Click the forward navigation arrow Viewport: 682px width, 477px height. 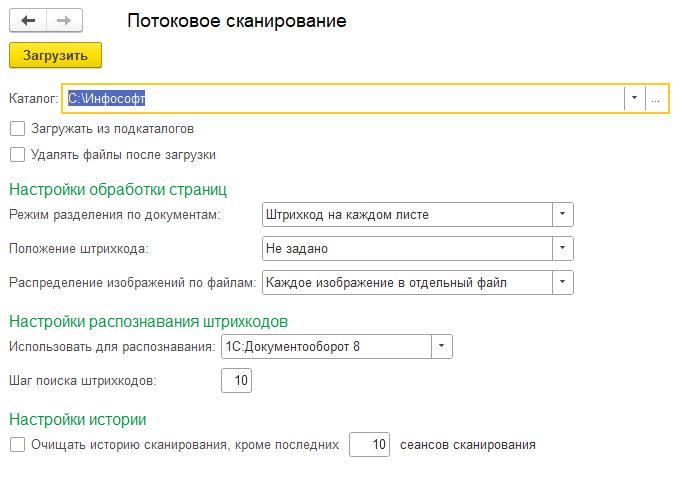coord(64,20)
